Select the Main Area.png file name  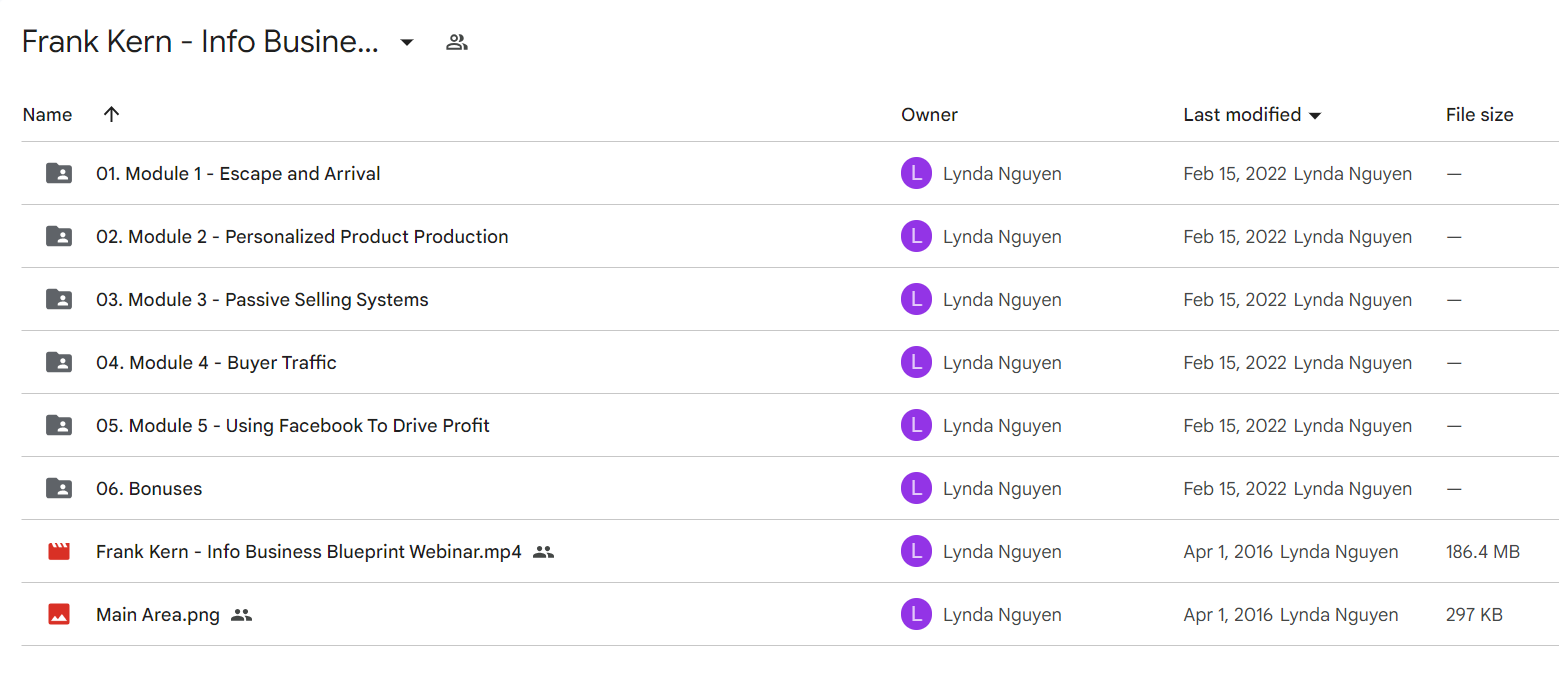(x=158, y=615)
